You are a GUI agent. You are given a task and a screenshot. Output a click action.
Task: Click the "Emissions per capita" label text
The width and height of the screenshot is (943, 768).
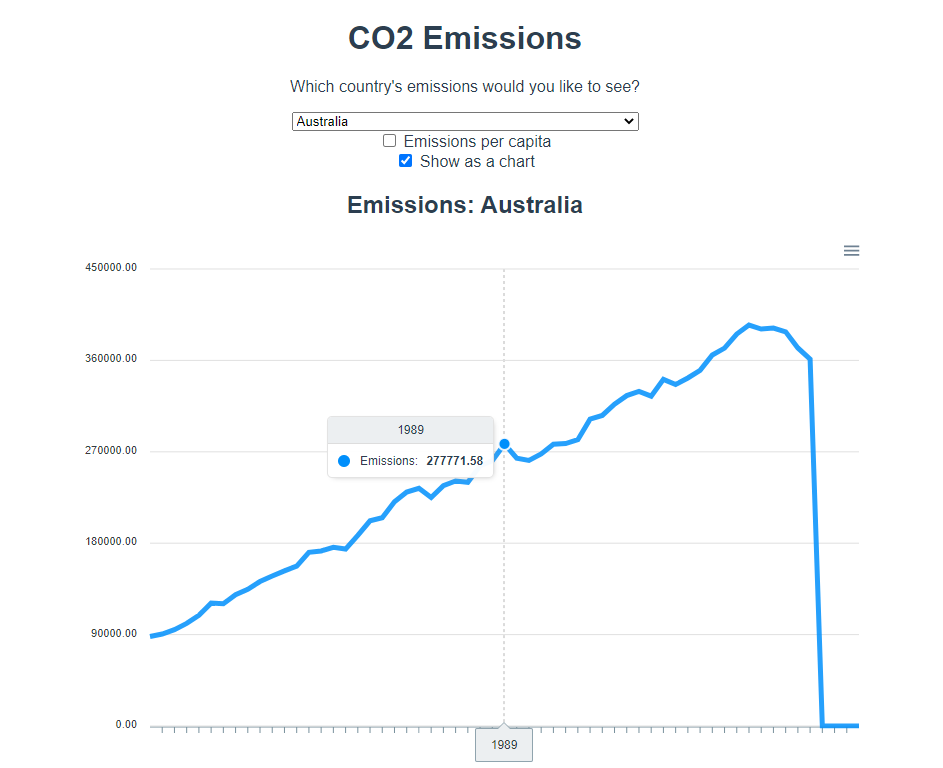(477, 142)
